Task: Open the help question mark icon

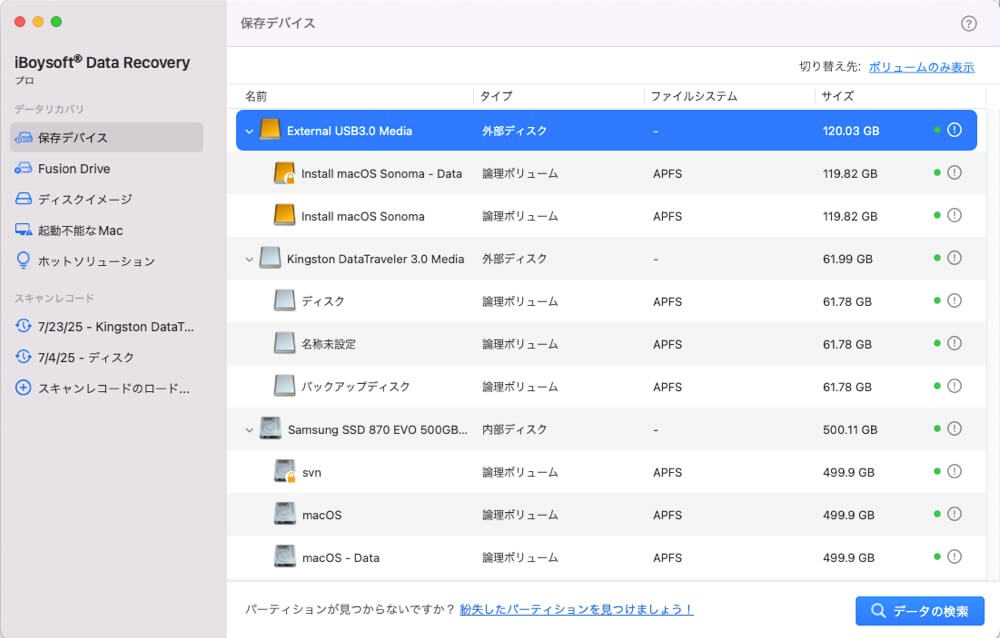Action: pyautogui.click(x=968, y=24)
